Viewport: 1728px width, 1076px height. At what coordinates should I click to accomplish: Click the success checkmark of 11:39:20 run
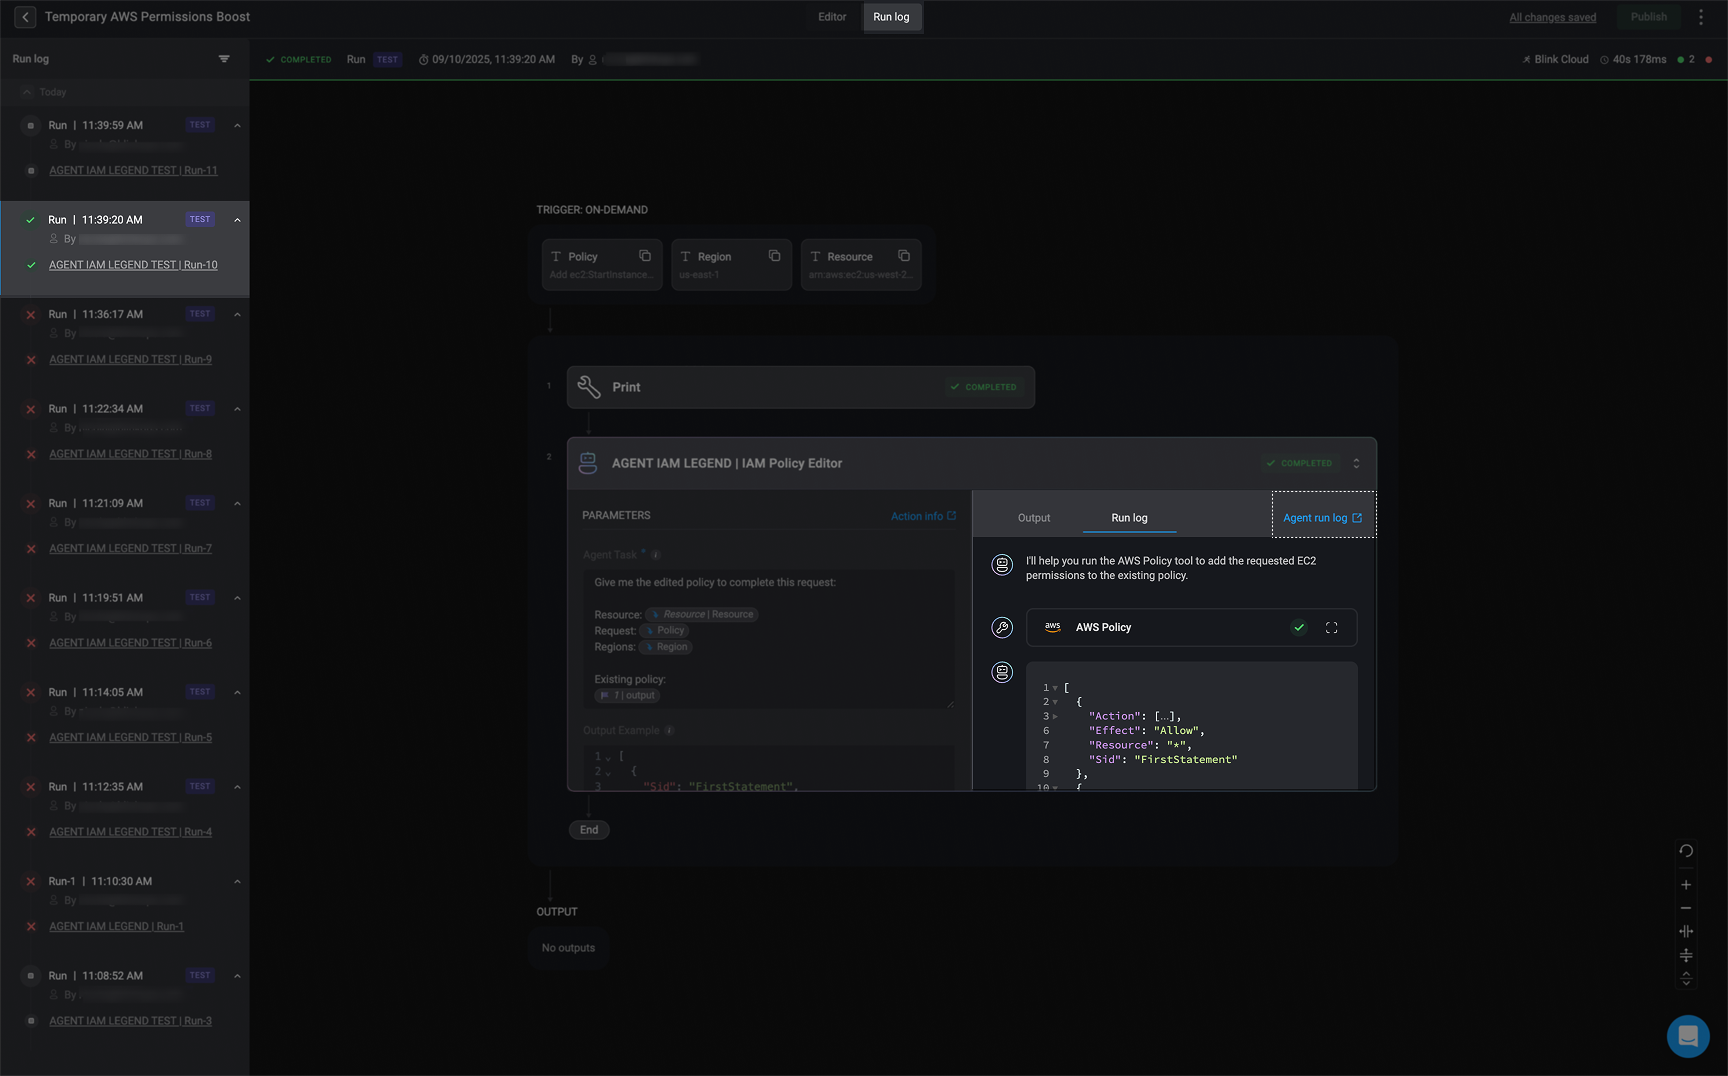[x=31, y=220]
